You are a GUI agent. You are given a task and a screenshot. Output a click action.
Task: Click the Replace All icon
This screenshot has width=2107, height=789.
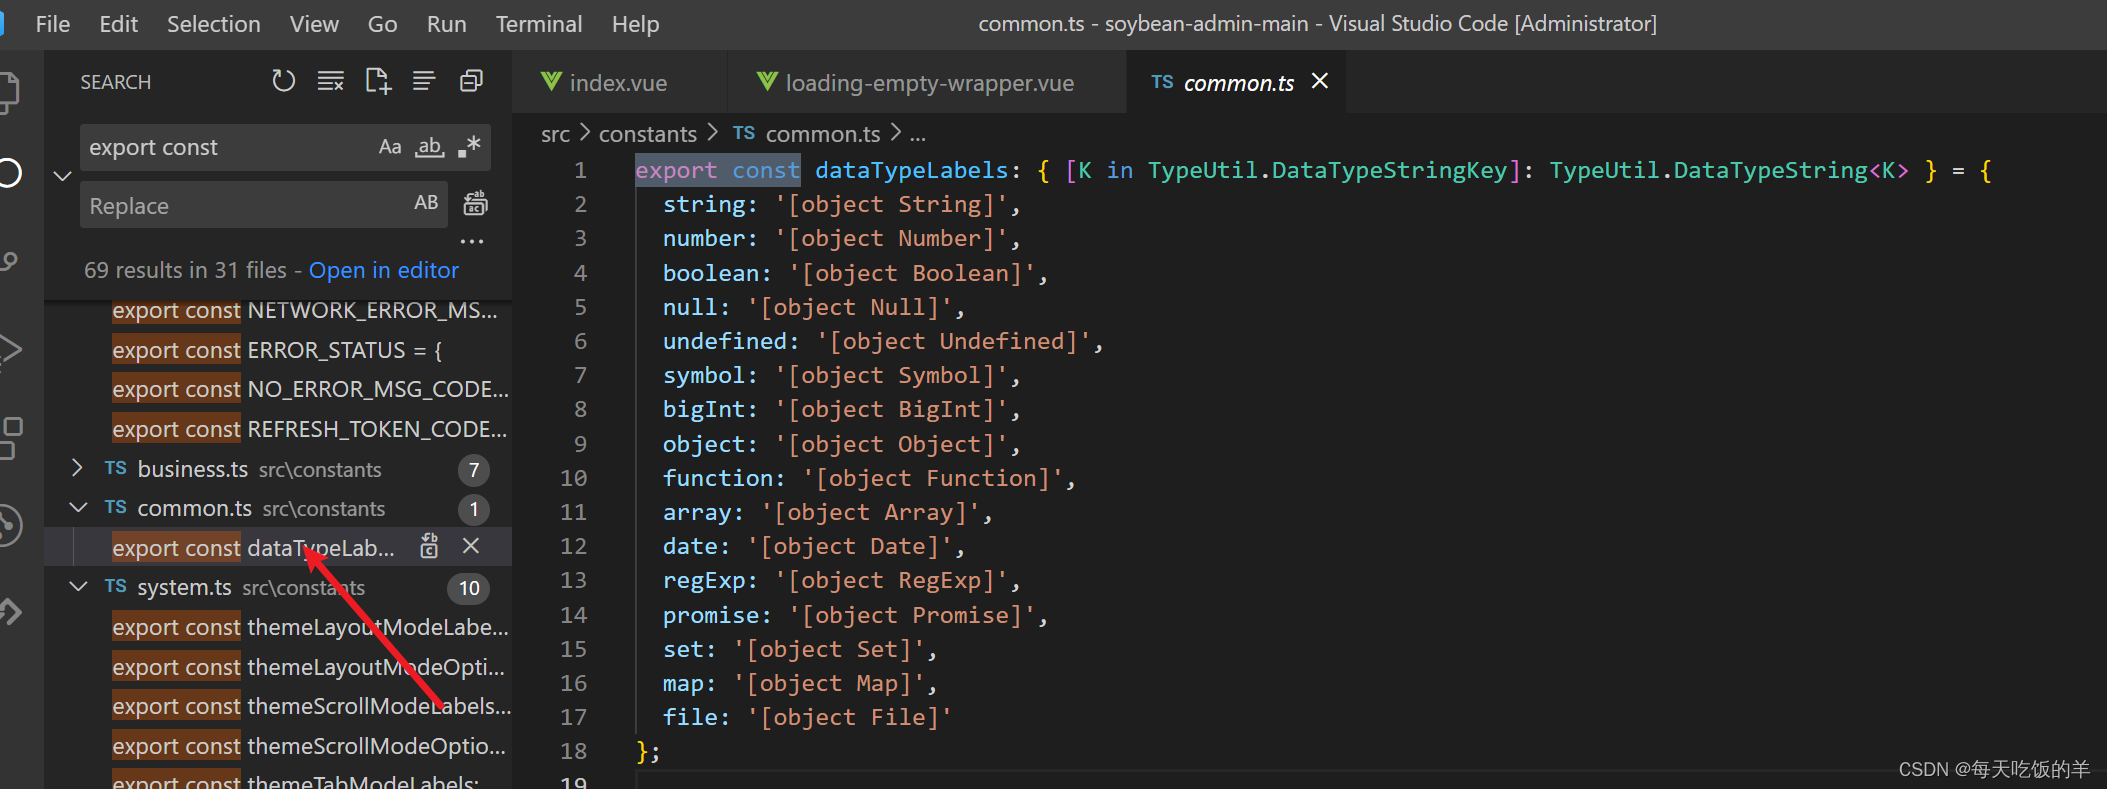(476, 203)
